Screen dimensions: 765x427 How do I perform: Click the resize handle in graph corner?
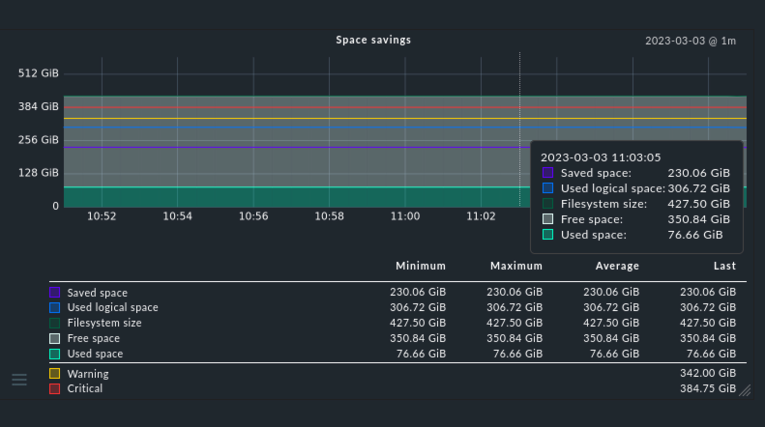[x=745, y=390]
